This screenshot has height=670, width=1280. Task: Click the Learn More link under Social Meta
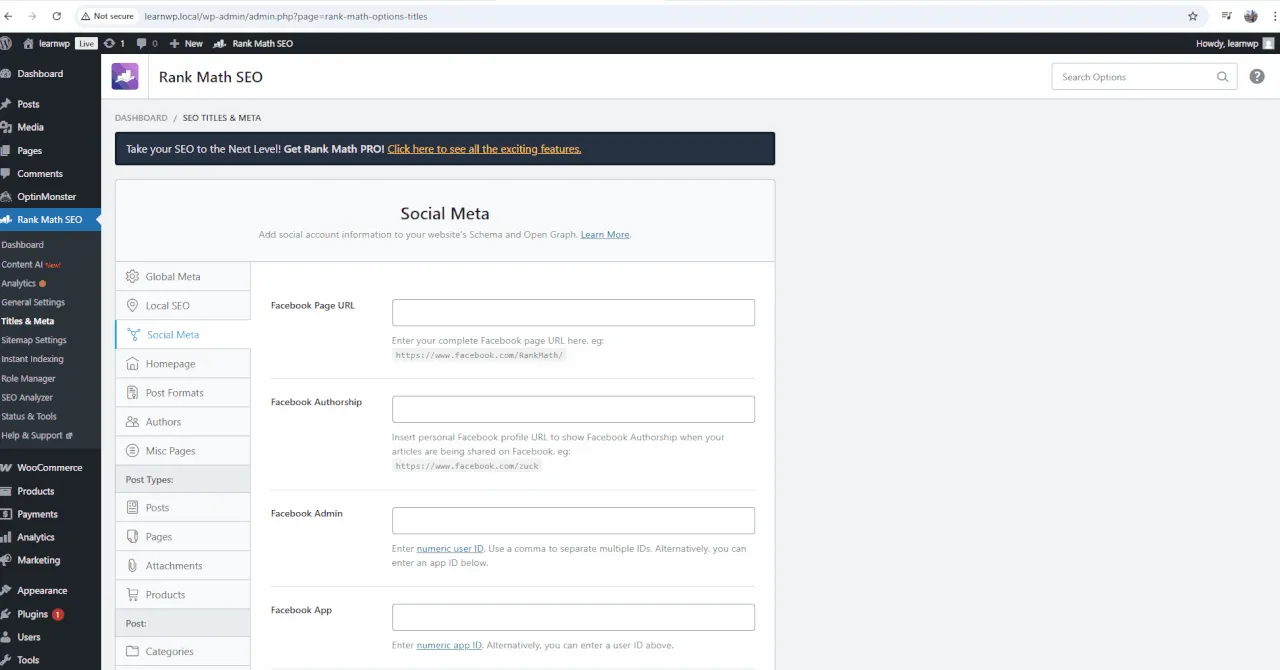pos(605,235)
